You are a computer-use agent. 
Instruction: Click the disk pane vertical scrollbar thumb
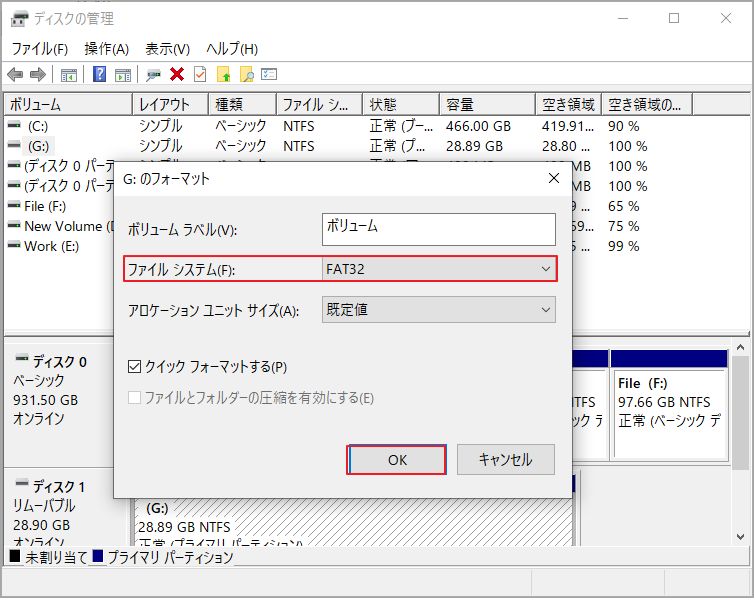[x=740, y=412]
